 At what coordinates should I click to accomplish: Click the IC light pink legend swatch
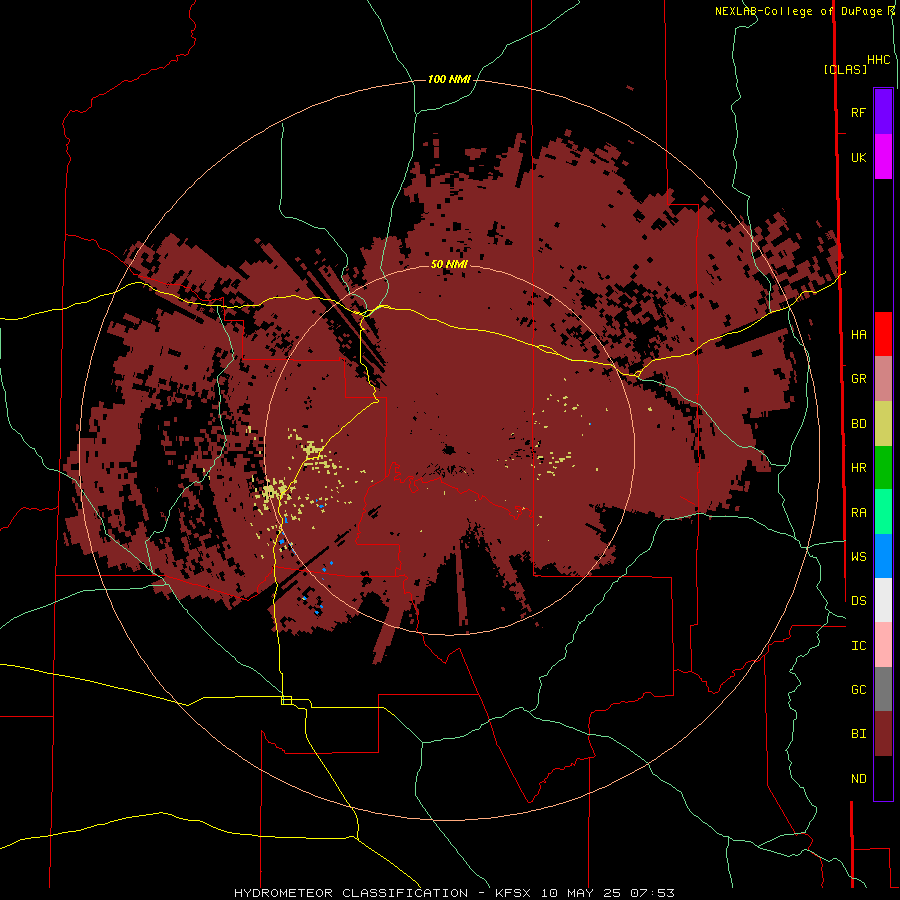click(x=883, y=645)
